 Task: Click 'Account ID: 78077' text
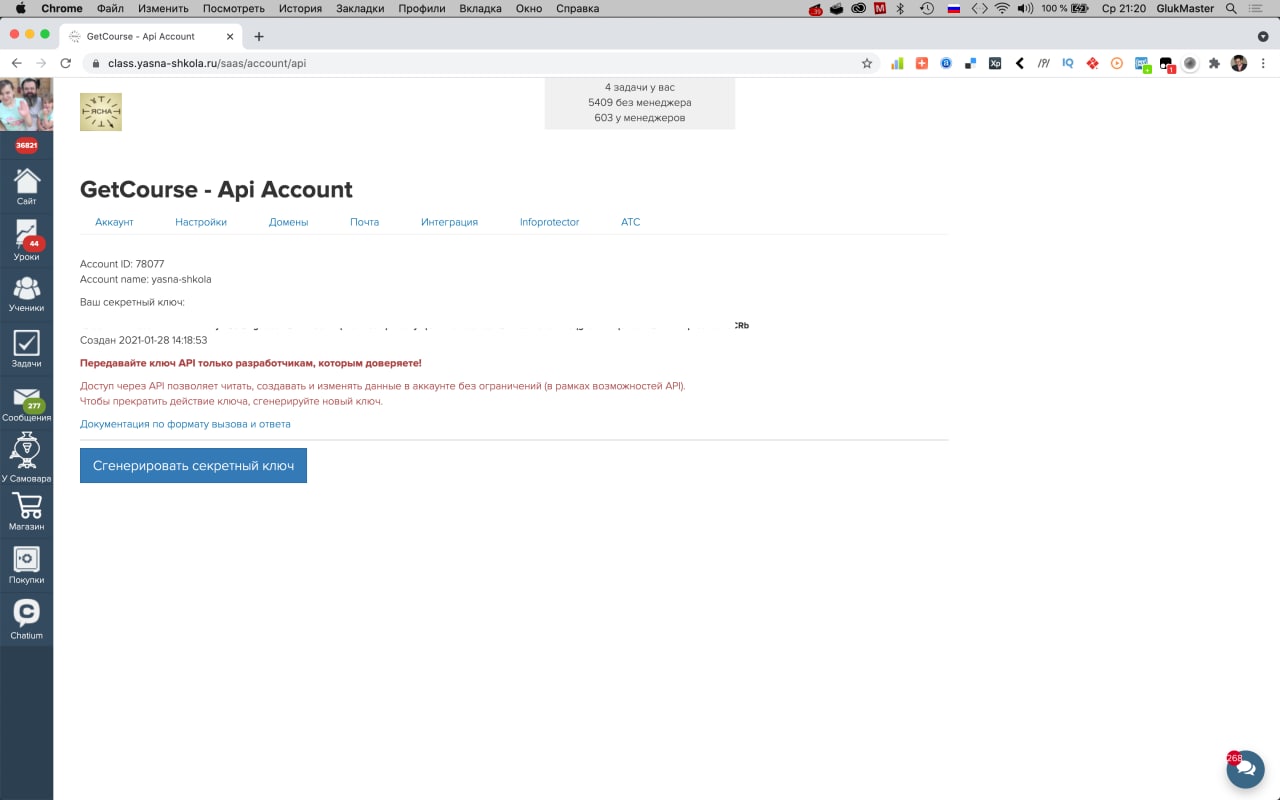point(122,264)
